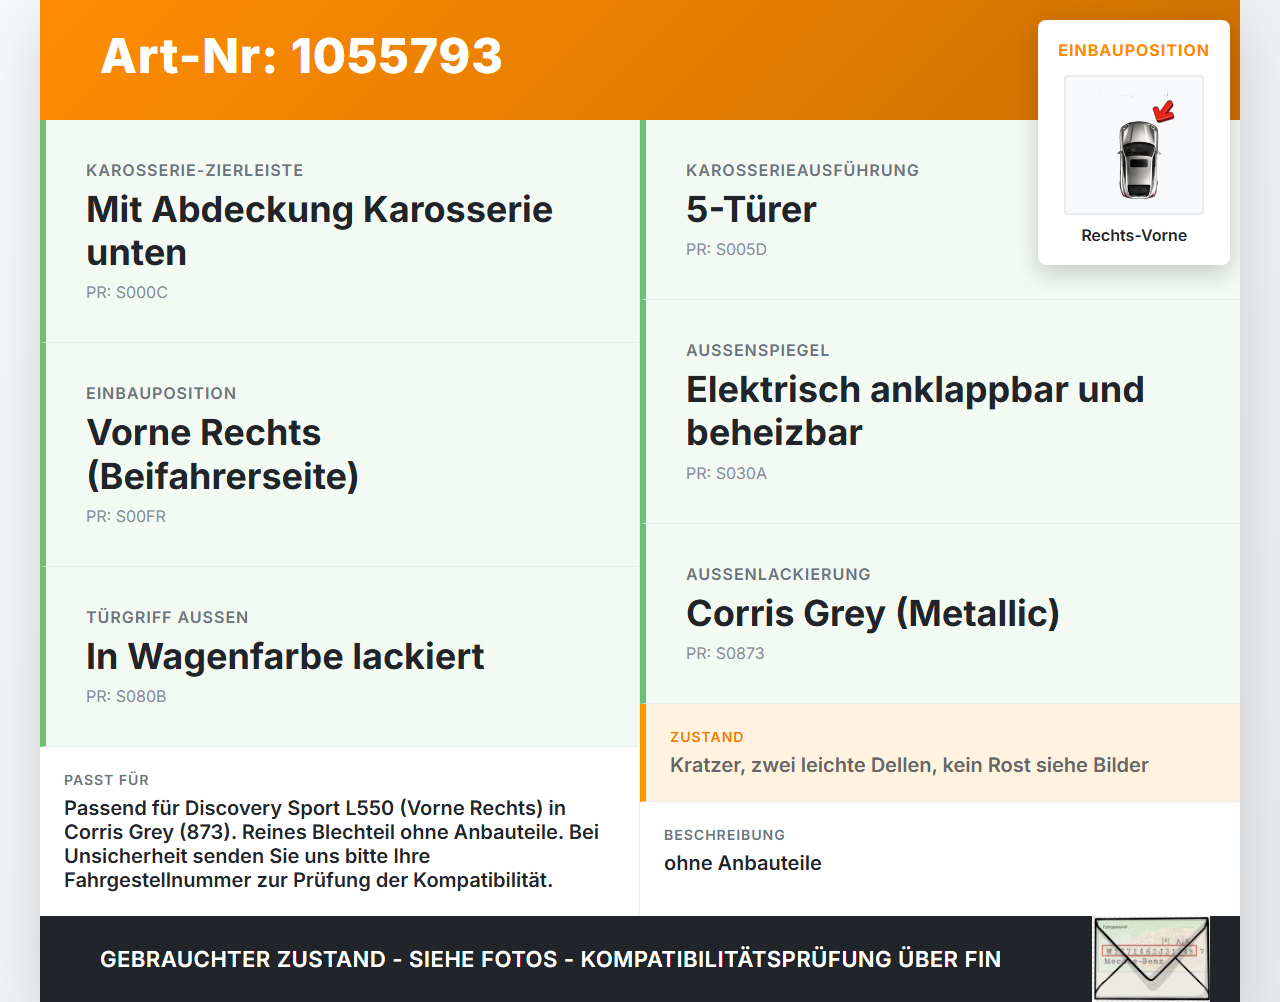The image size is (1280, 1002).
Task: Click the orange Einbauposition card title
Action: pos(1134,50)
